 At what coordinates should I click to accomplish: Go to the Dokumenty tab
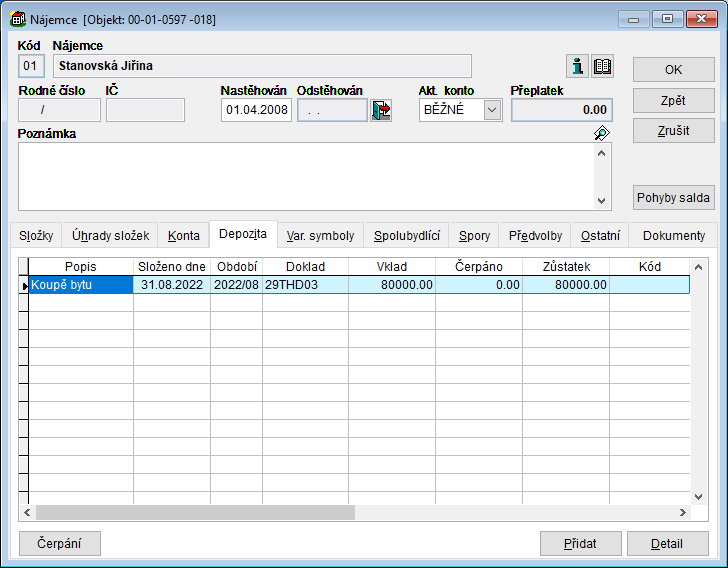[673, 236]
